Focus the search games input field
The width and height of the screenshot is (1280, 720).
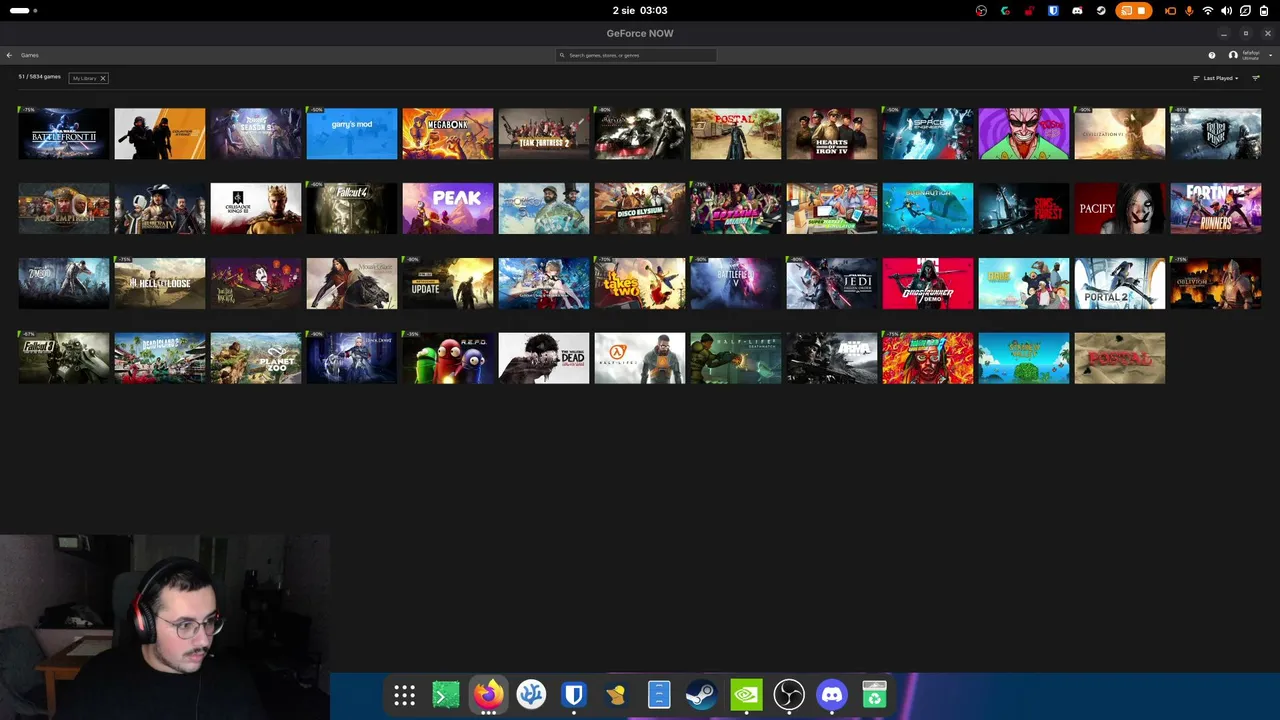pyautogui.click(x=636, y=55)
